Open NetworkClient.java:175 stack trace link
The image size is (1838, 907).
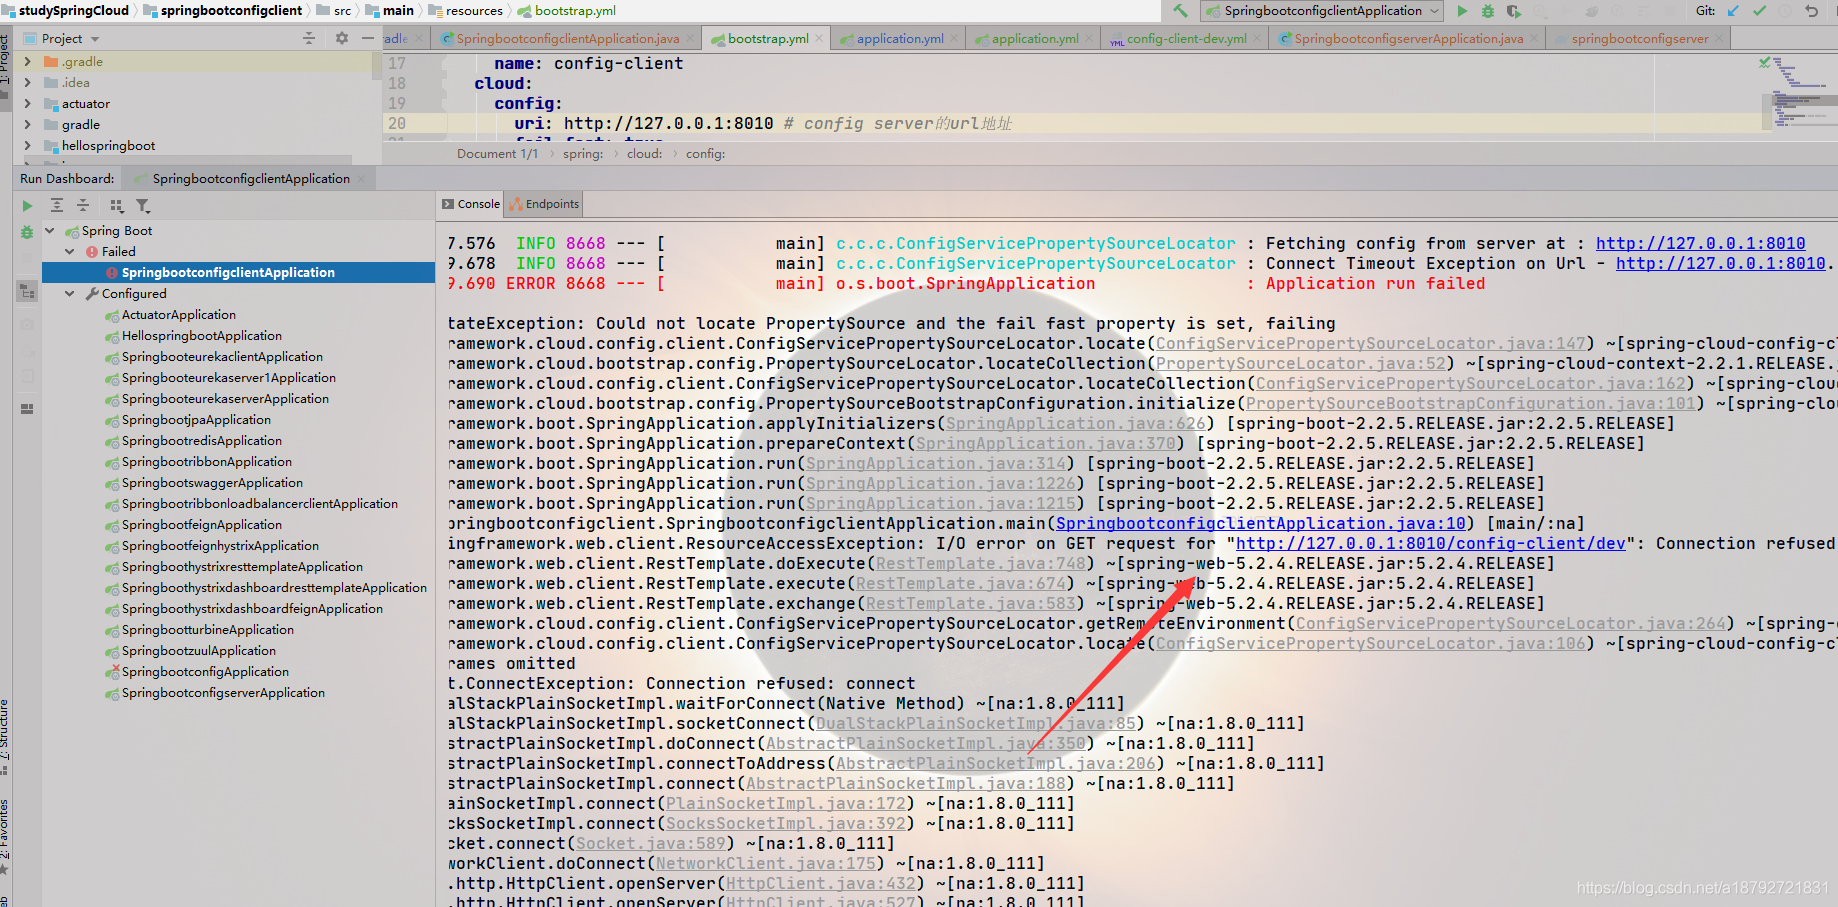765,863
